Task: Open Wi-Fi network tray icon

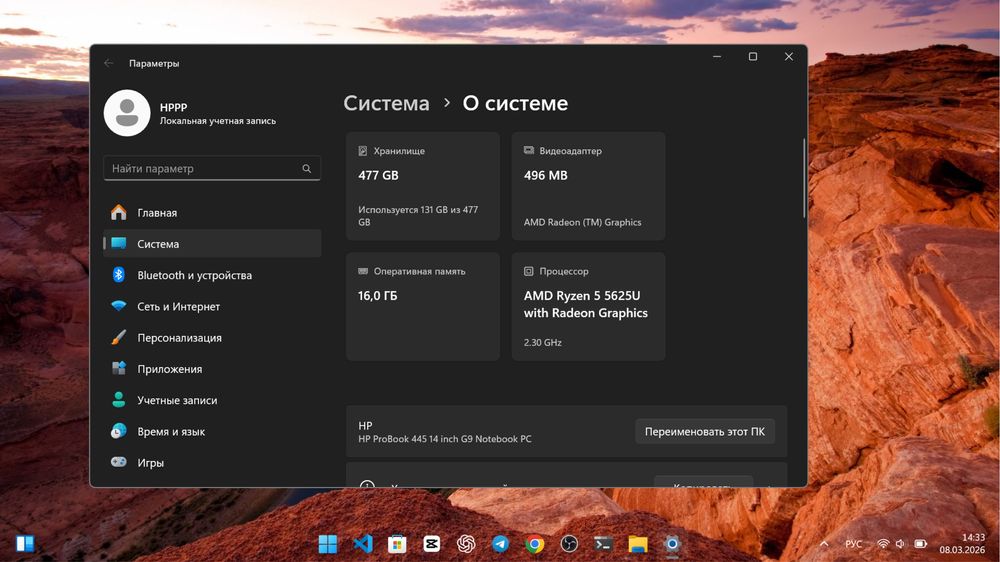Action: tap(883, 544)
